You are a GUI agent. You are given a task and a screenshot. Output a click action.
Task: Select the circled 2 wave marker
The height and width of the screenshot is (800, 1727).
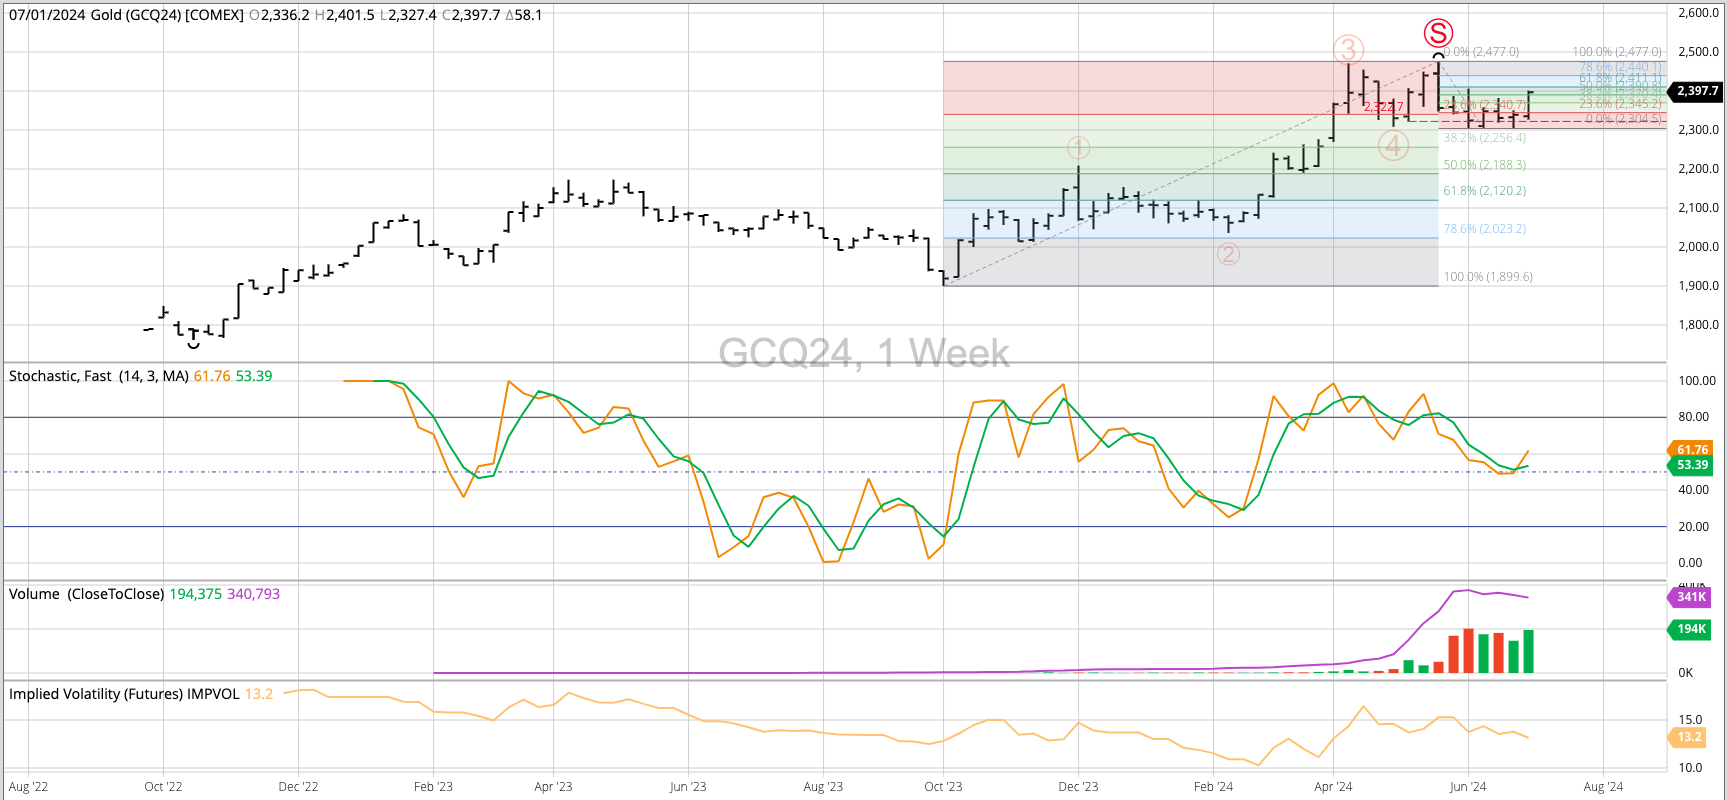[1228, 254]
